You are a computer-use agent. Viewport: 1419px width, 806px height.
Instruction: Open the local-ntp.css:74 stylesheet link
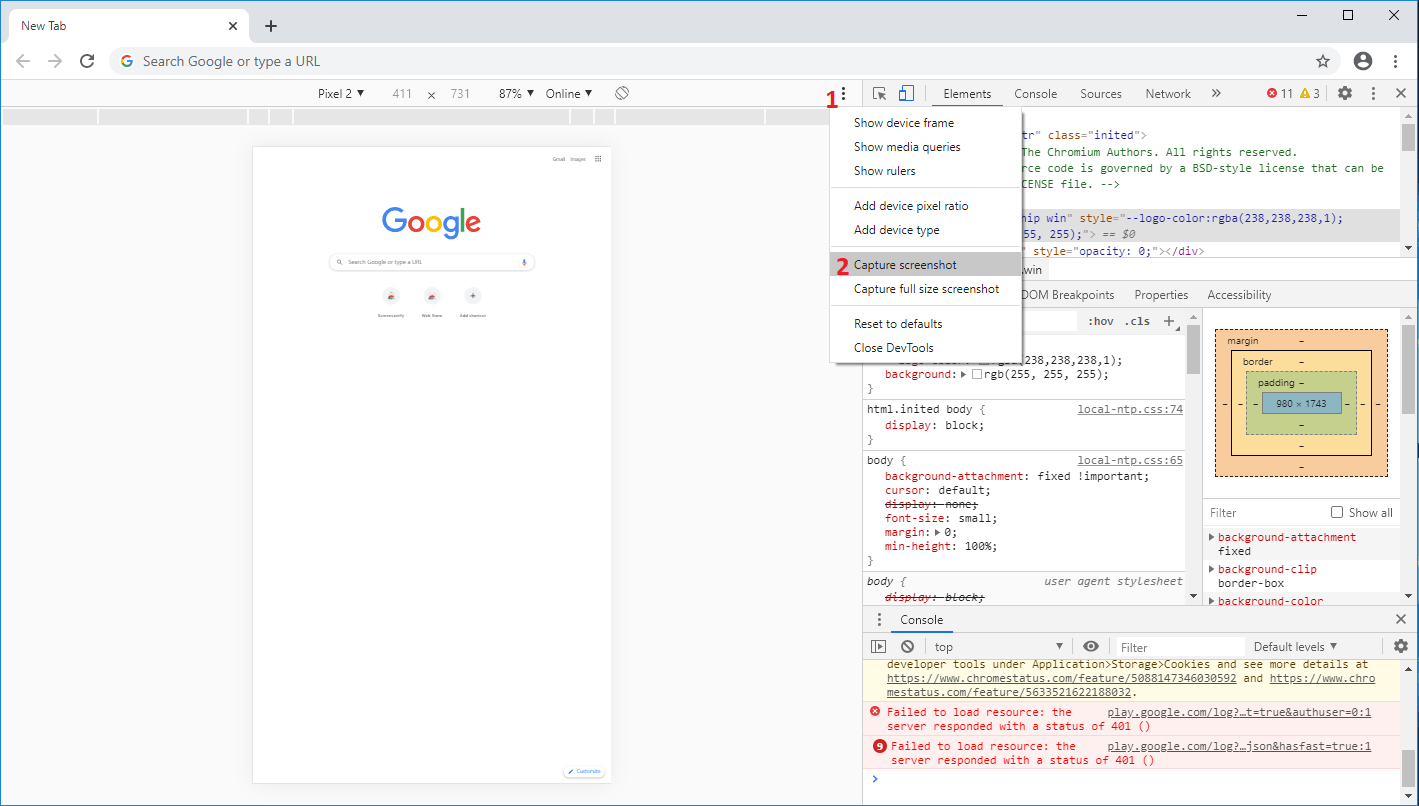(x=1130, y=409)
